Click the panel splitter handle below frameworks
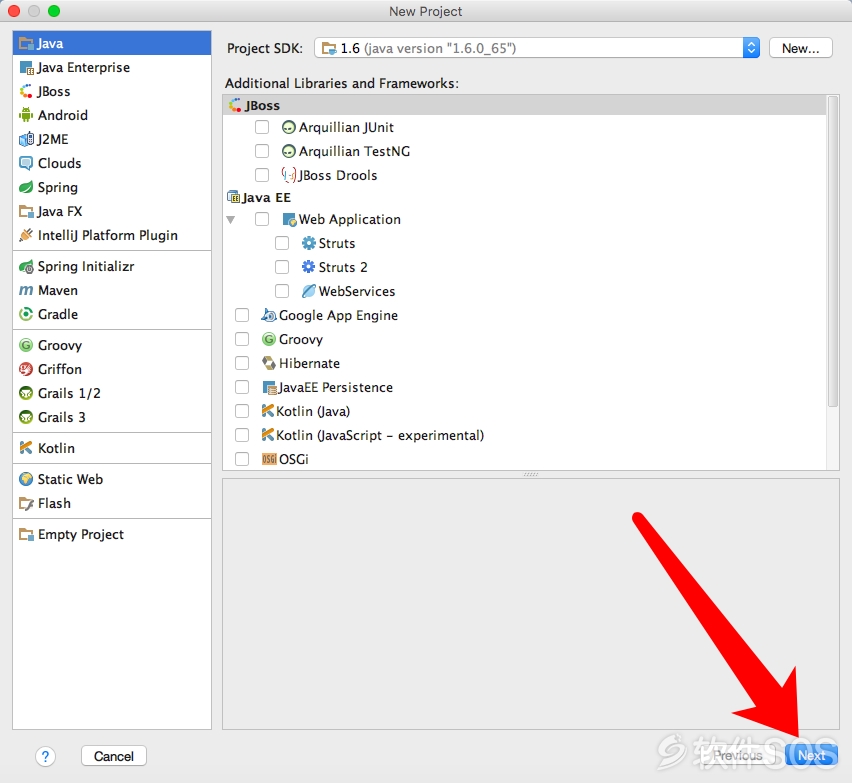The height and width of the screenshot is (783, 852). point(530,474)
